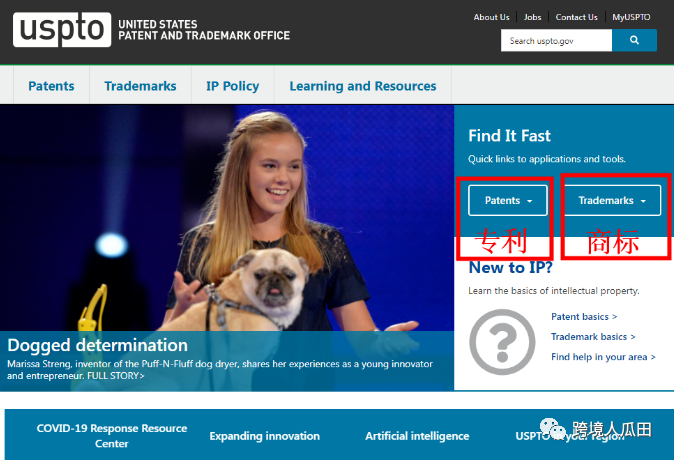Image resolution: width=674 pixels, height=460 pixels.
Task: Open Learning and Resources menu
Action: tap(362, 86)
